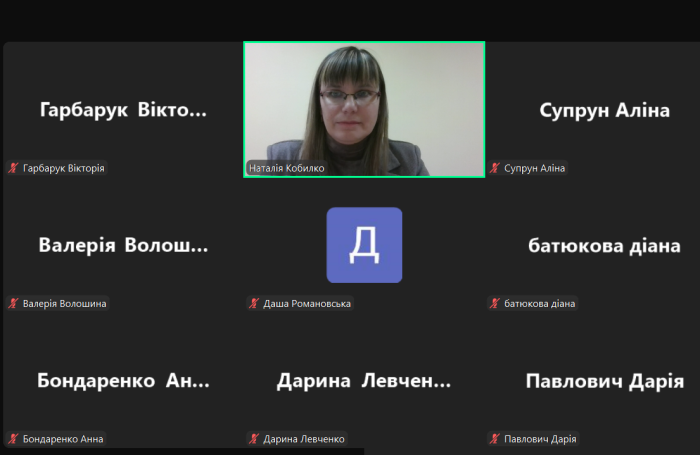Screen dimensions: 700x455
Task: Click muted mic icon beside Валерія Волошина label
Action: [x=14, y=303]
